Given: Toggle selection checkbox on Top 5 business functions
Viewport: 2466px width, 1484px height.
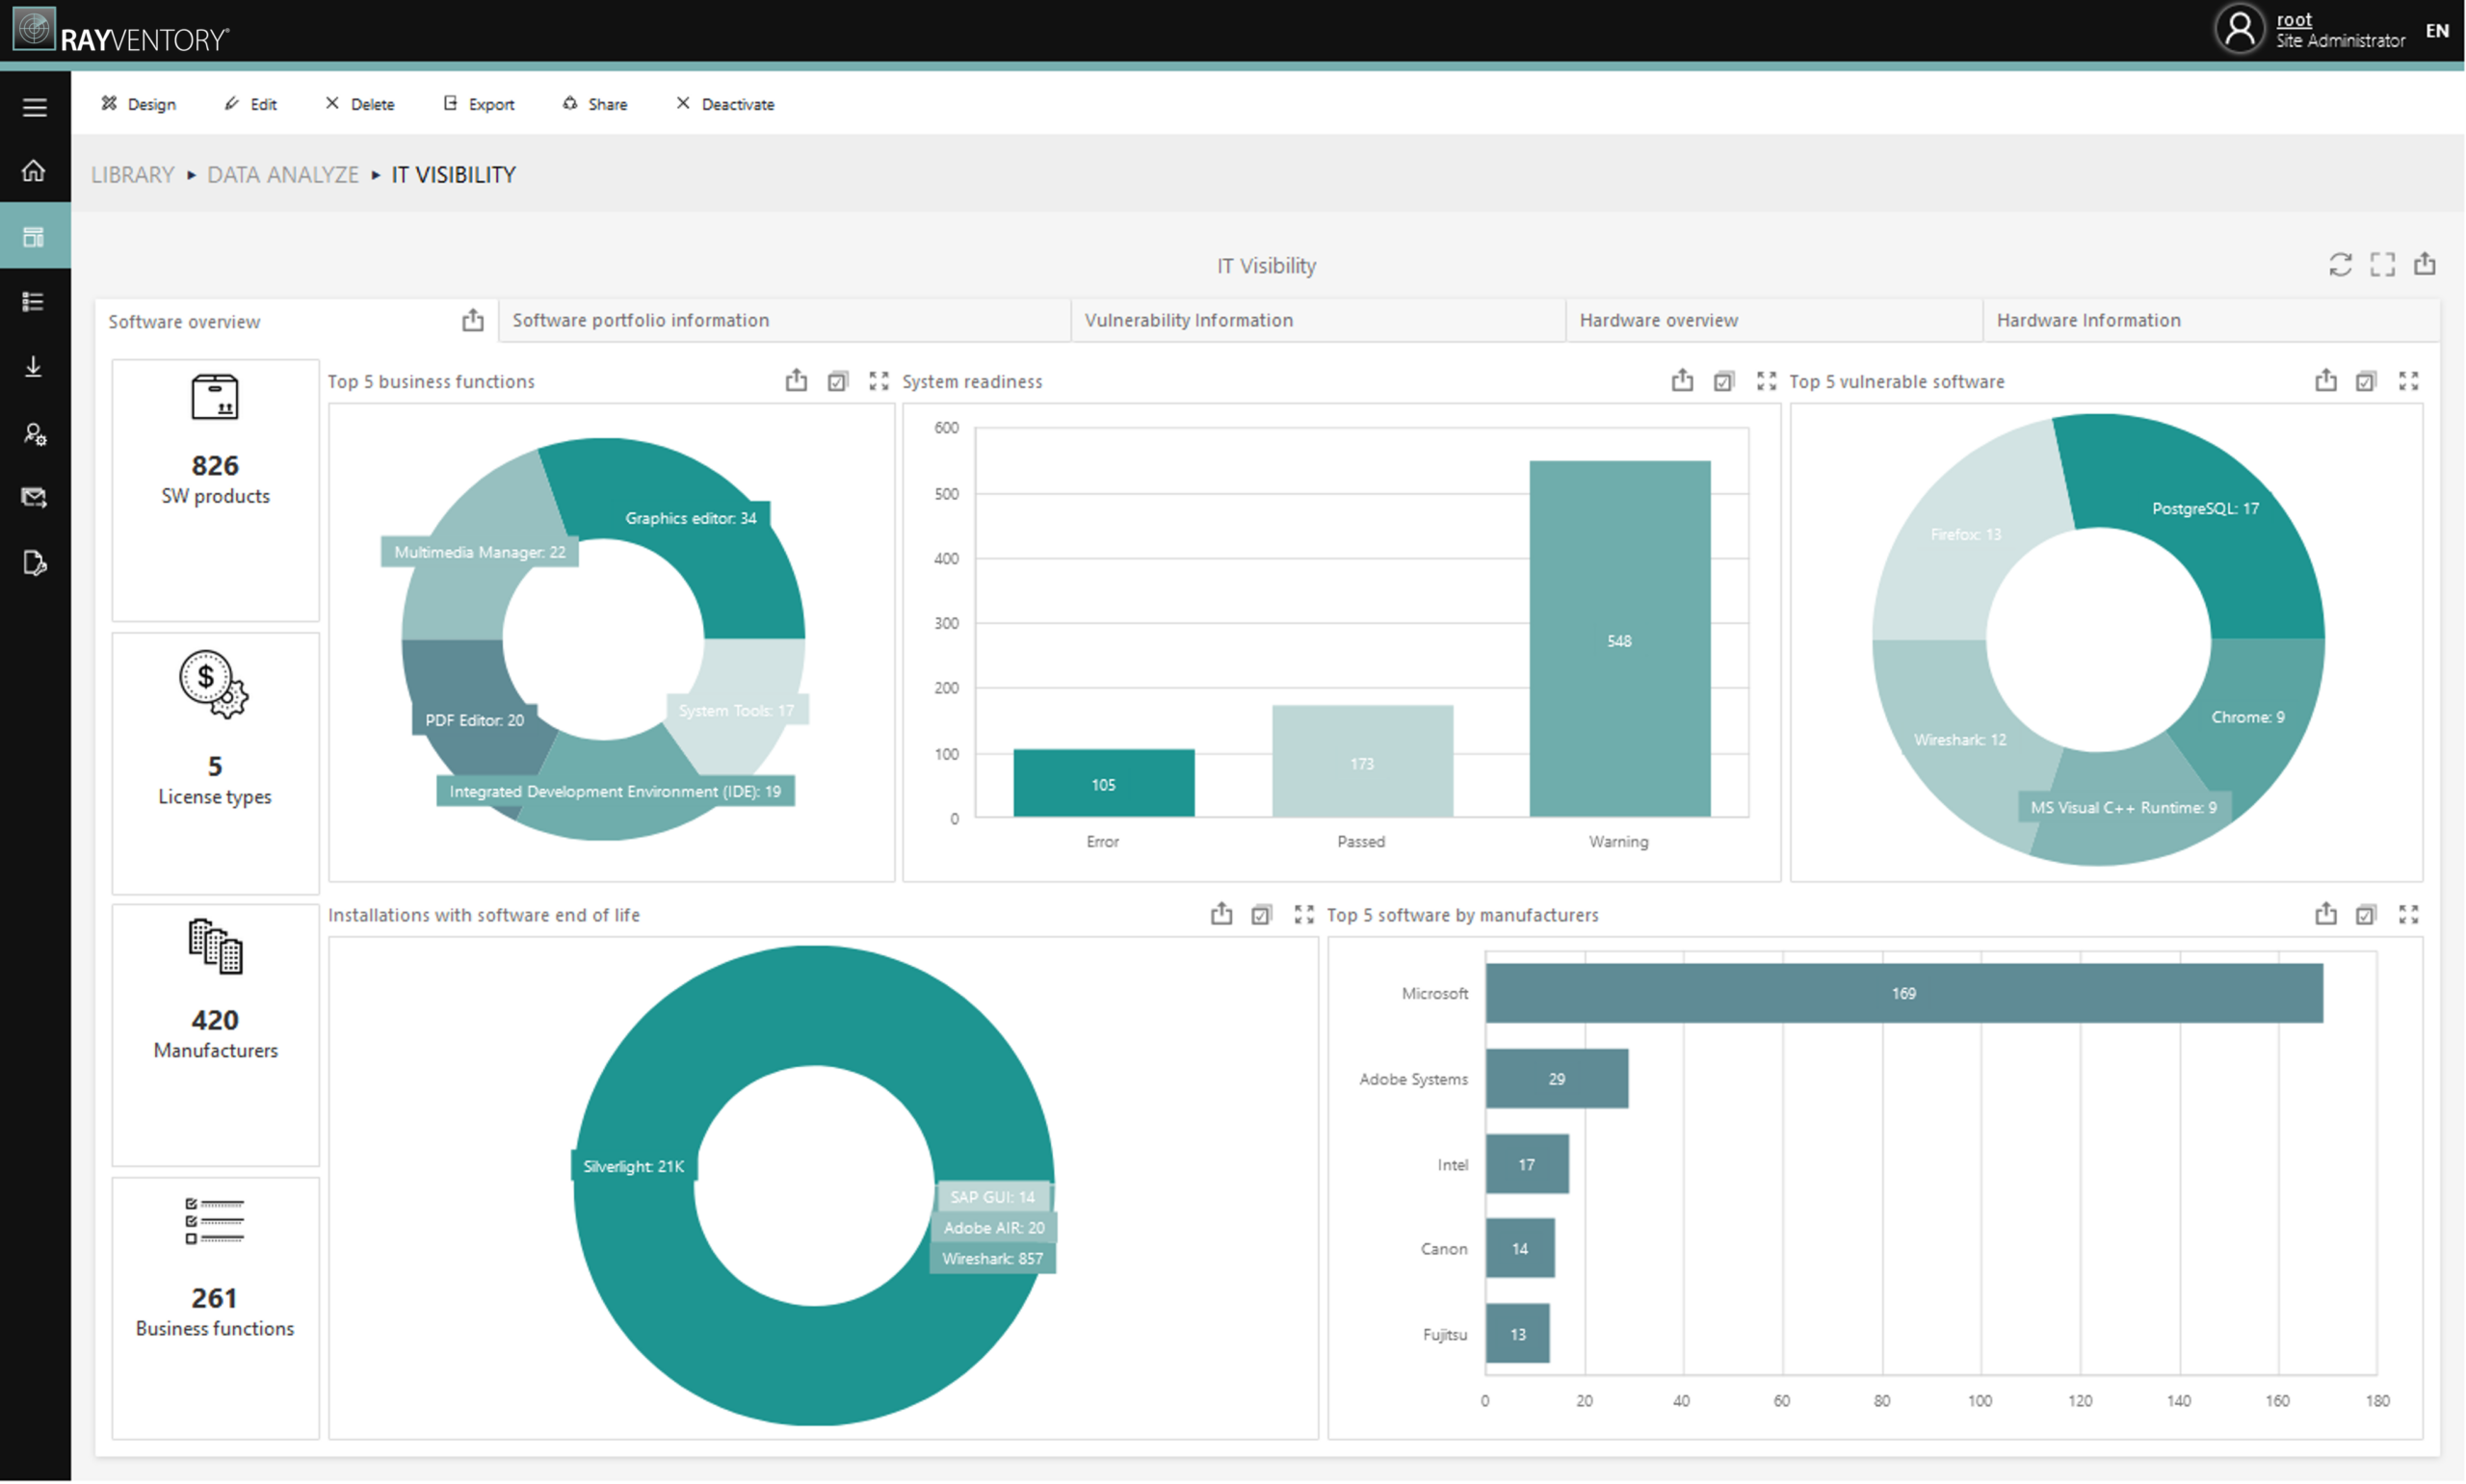Looking at the screenshot, I should click(837, 381).
